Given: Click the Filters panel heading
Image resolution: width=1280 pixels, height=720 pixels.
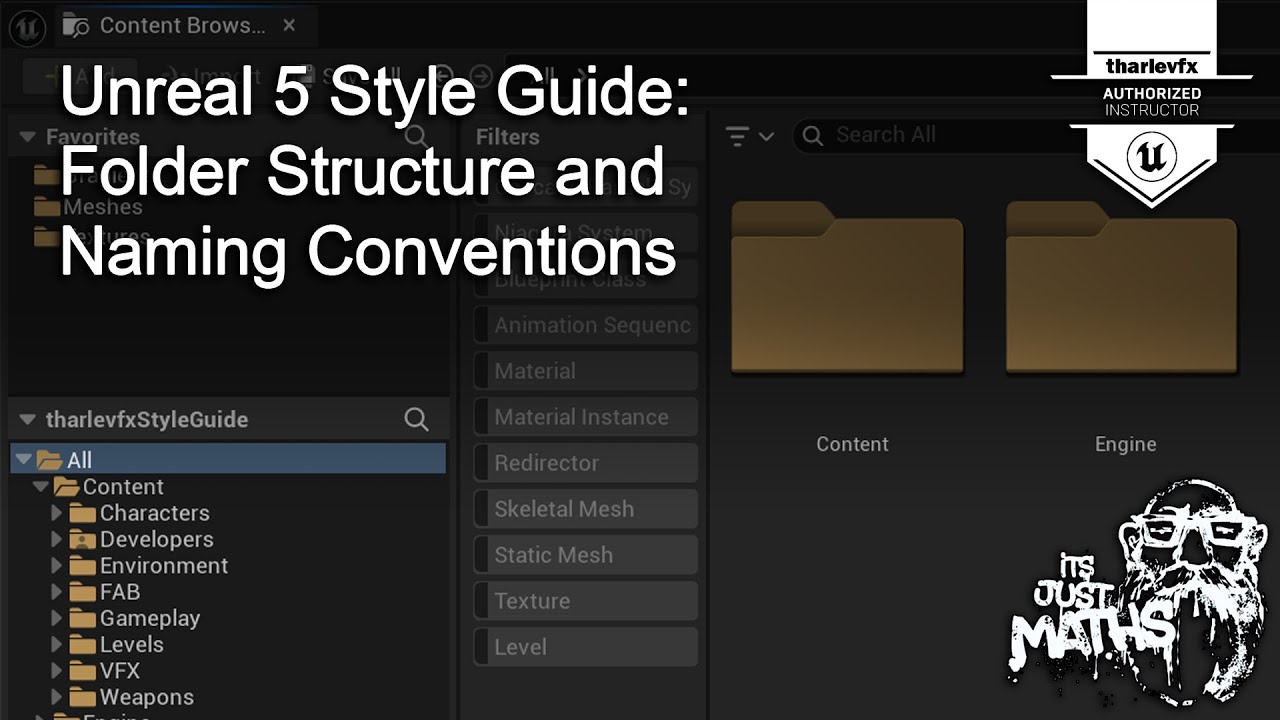Looking at the screenshot, I should [x=507, y=137].
